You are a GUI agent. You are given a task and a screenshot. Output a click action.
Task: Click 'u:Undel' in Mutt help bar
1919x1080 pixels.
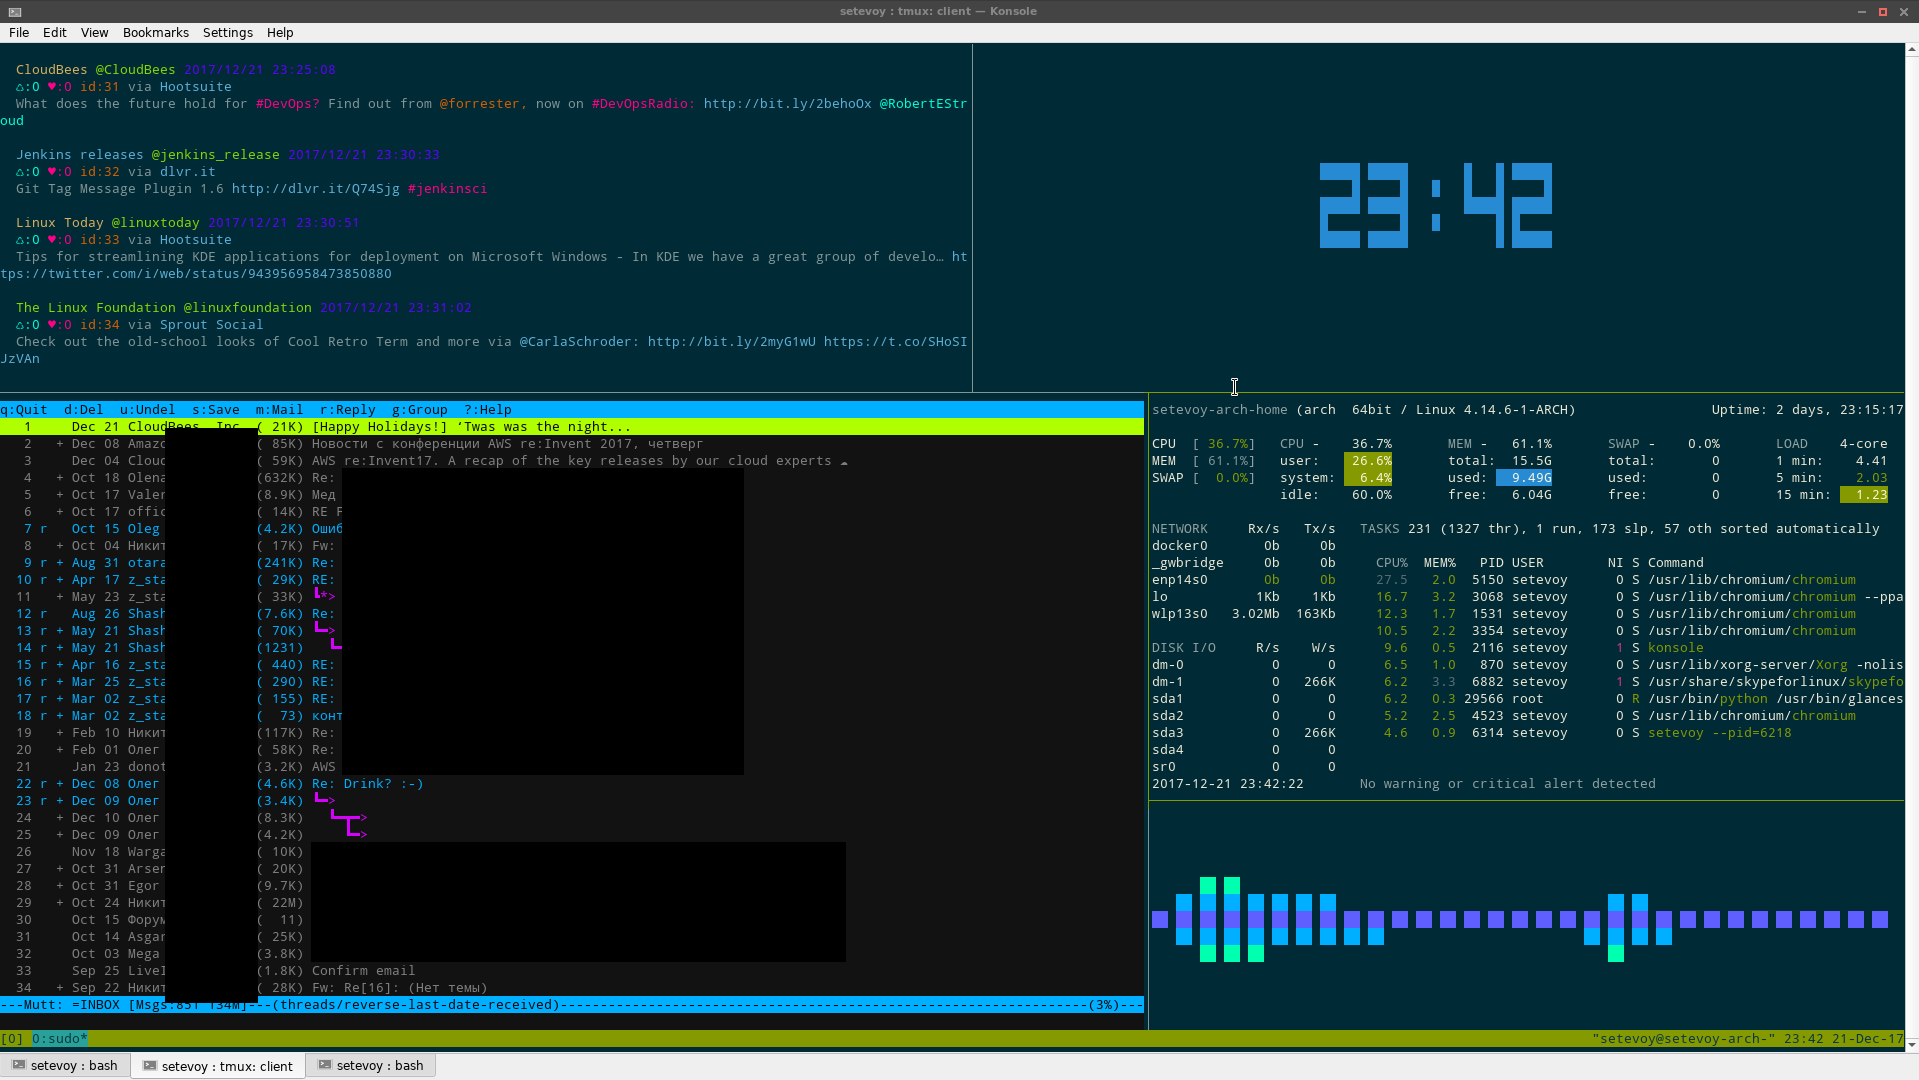tap(147, 409)
